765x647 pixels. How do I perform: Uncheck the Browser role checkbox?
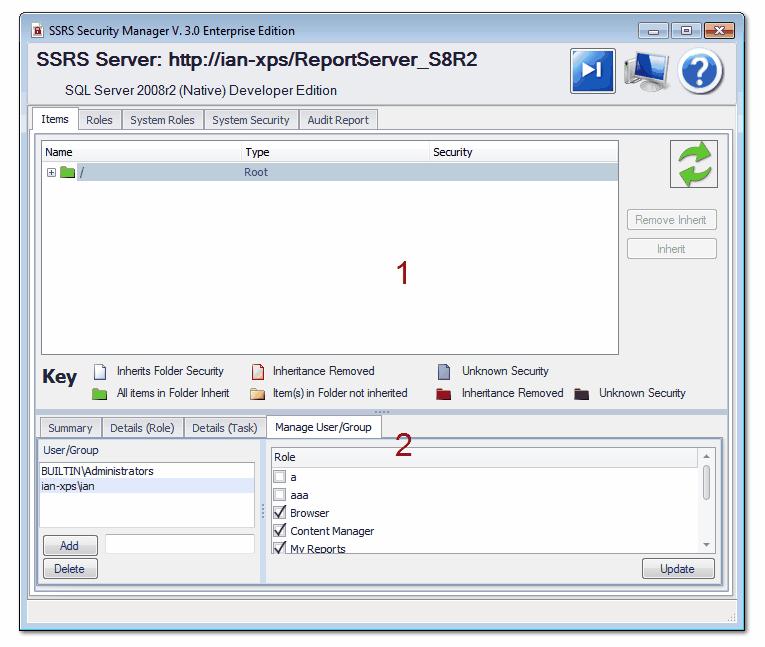click(x=280, y=512)
